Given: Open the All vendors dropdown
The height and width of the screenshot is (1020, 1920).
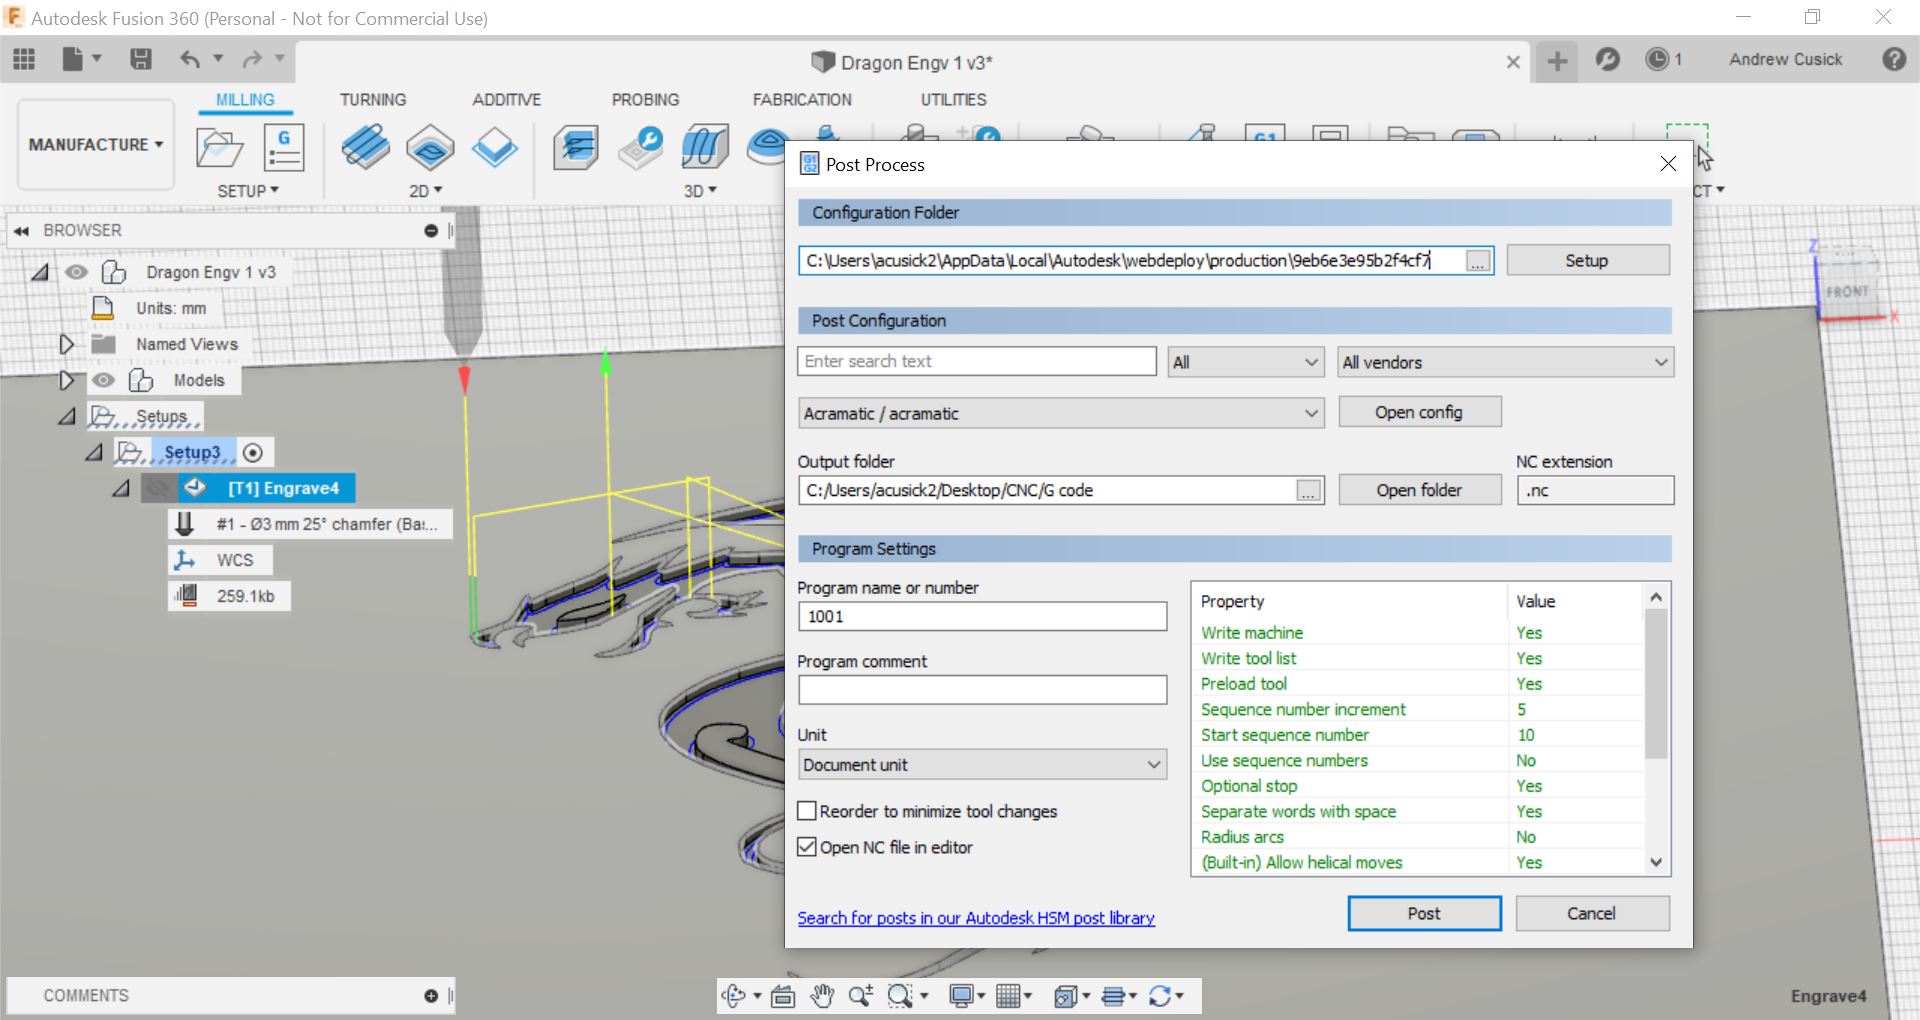Looking at the screenshot, I should coord(1505,362).
